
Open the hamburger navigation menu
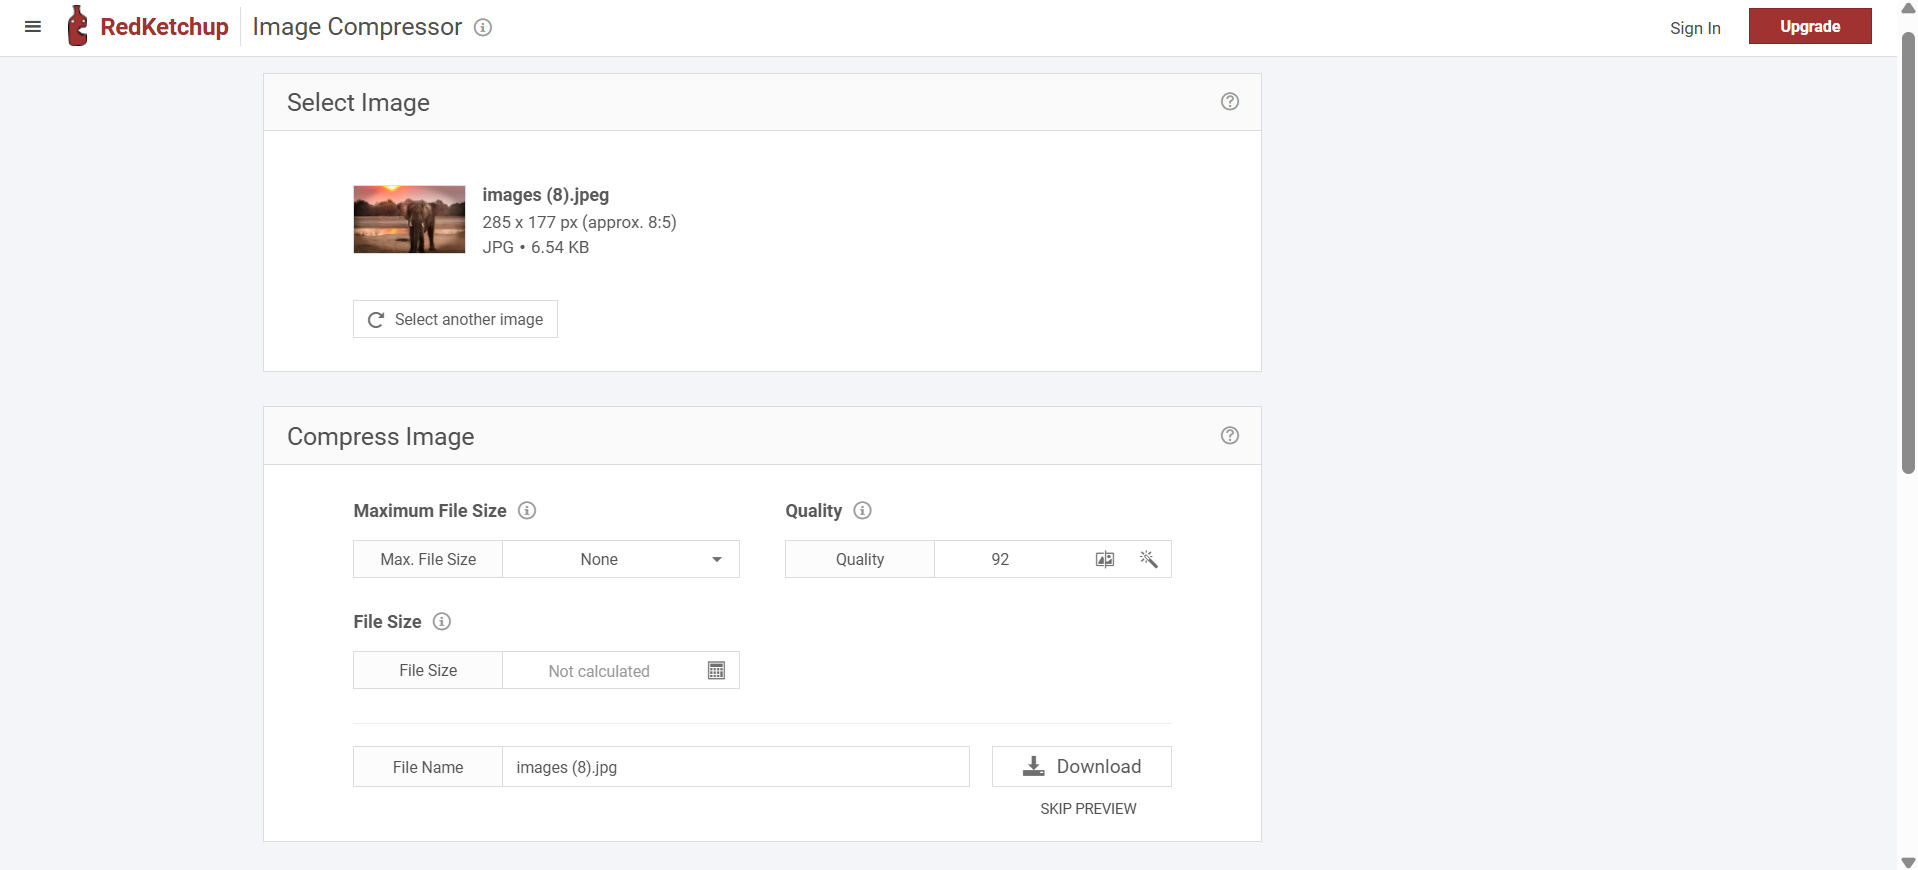[33, 27]
